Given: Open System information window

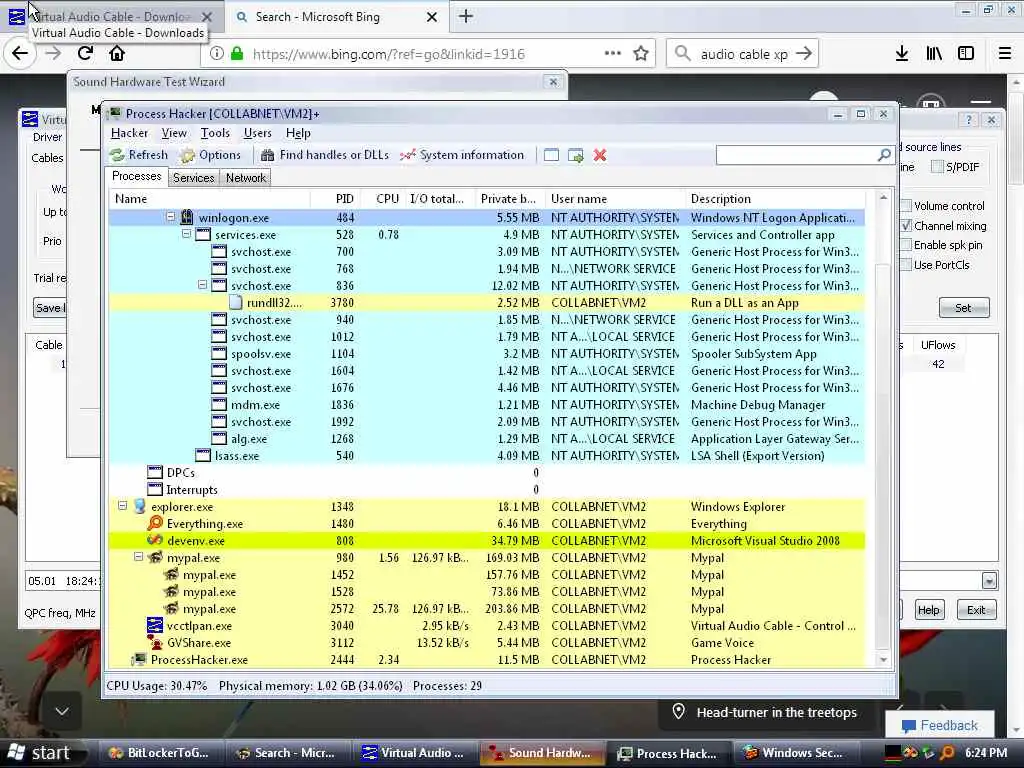Looking at the screenshot, I should 462,155.
